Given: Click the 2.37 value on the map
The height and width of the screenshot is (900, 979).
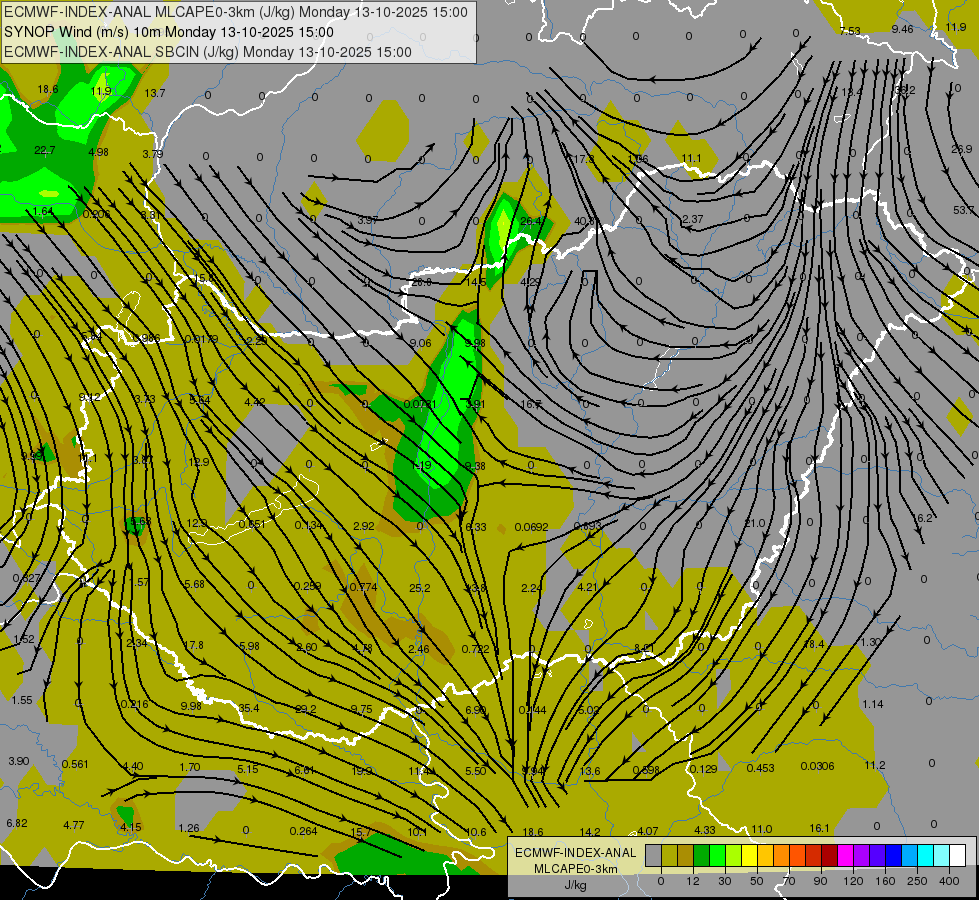Looking at the screenshot, I should coord(692,219).
